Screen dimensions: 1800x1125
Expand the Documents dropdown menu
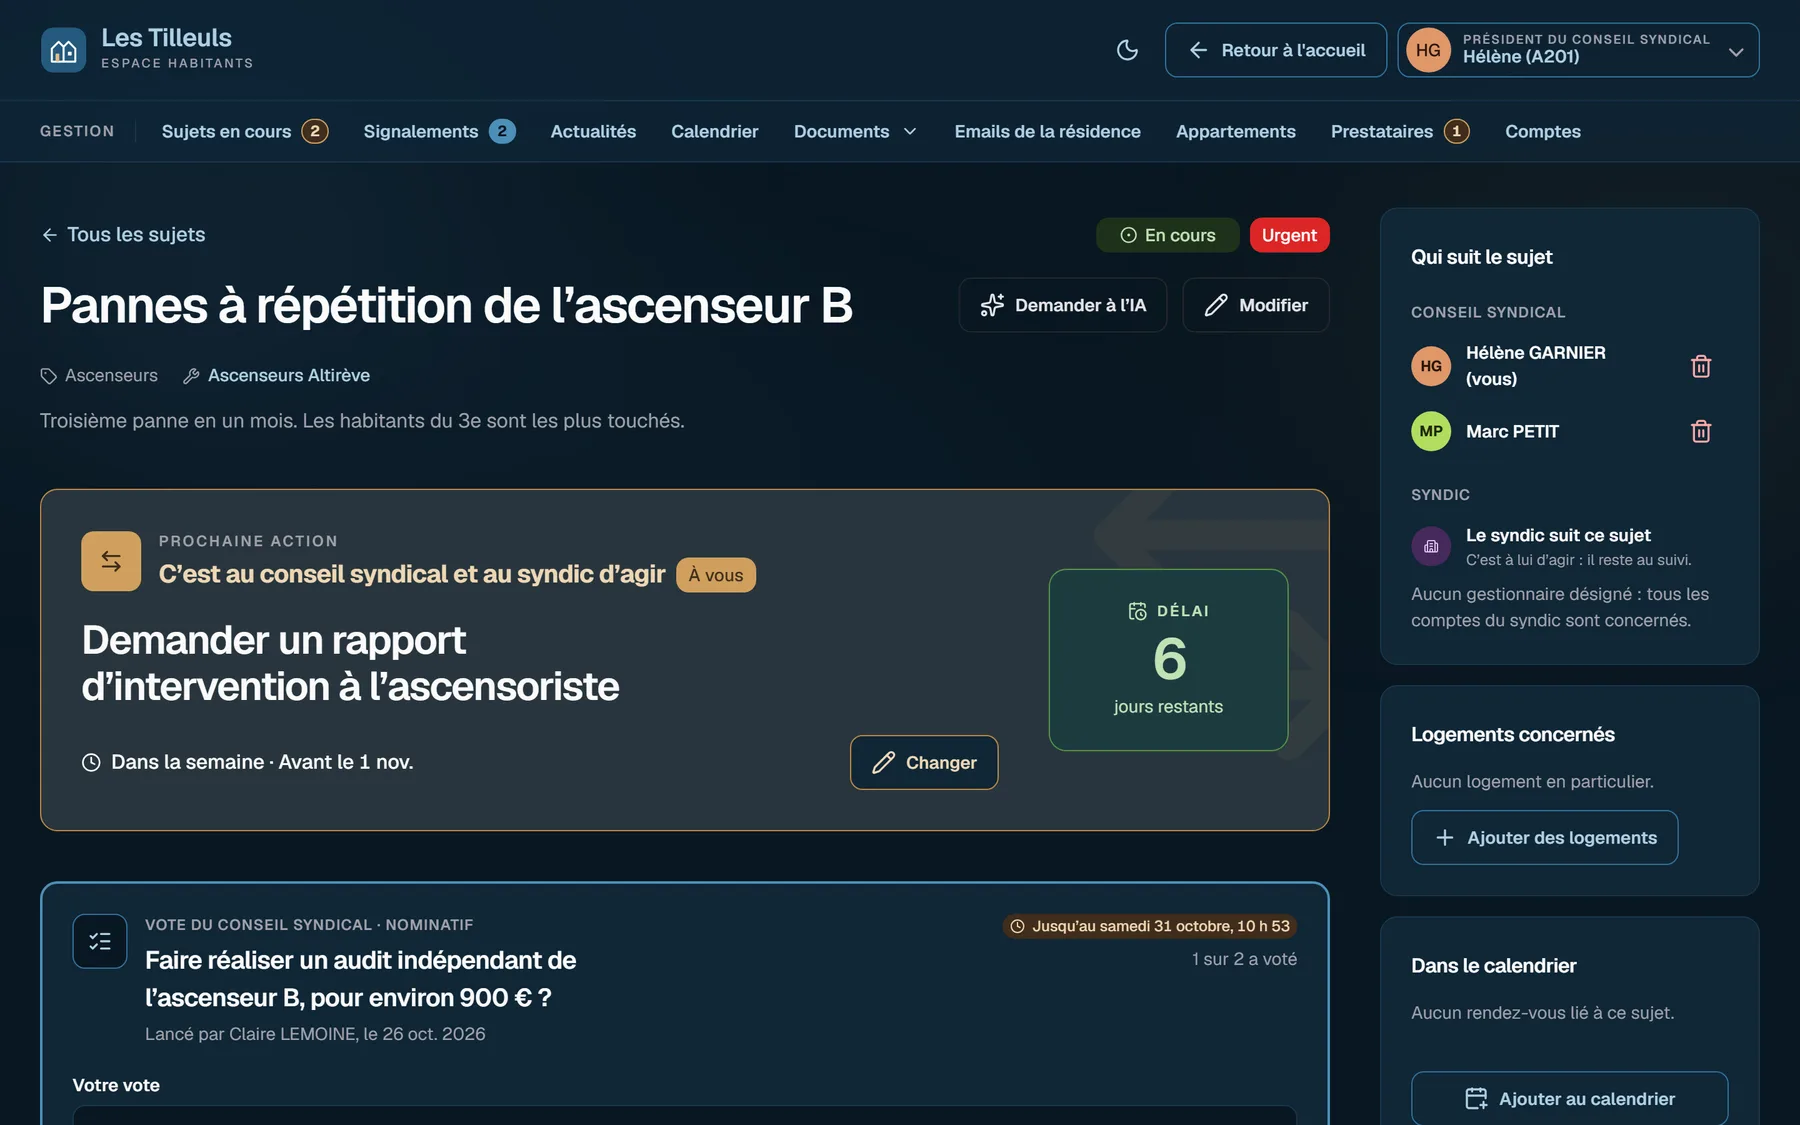coord(856,131)
